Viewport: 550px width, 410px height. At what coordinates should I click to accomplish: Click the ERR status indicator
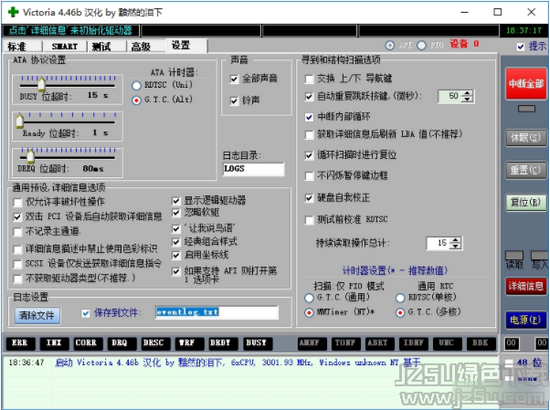(x=20, y=343)
